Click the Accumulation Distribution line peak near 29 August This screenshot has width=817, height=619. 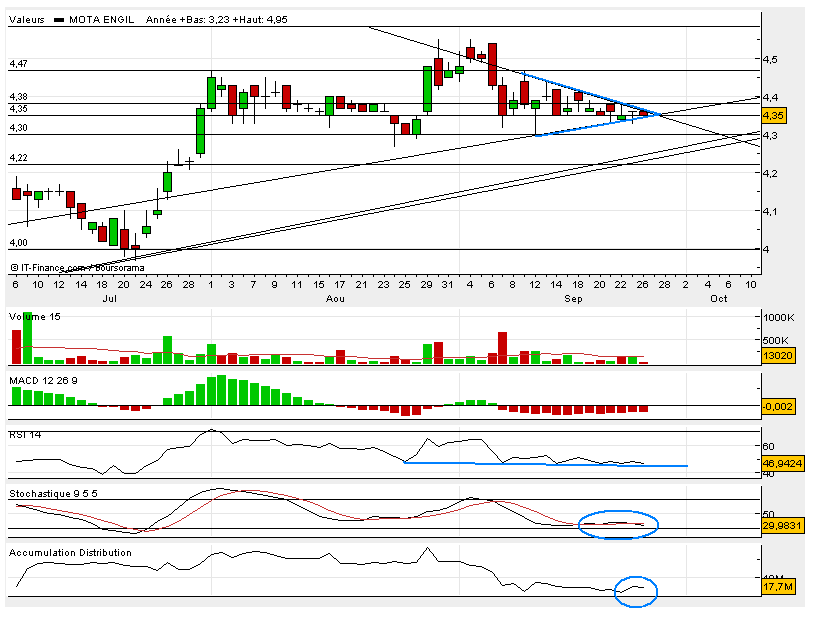tap(427, 548)
